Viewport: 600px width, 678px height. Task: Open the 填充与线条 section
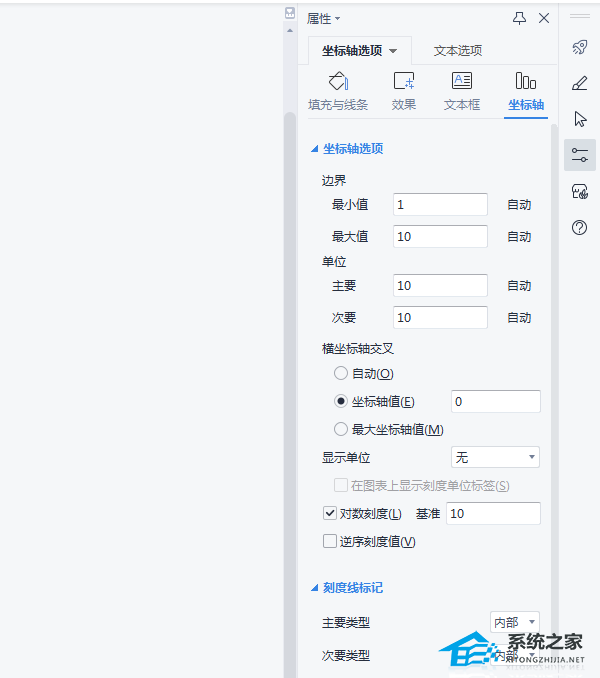(x=338, y=92)
